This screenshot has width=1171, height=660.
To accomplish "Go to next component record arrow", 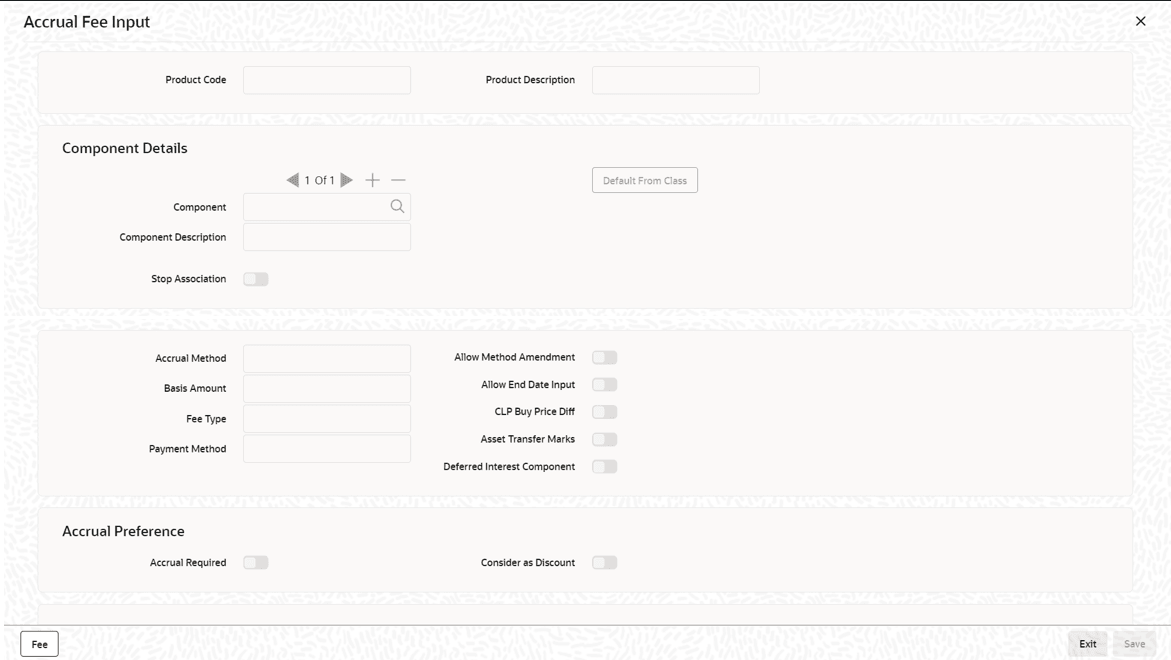I will [x=347, y=180].
